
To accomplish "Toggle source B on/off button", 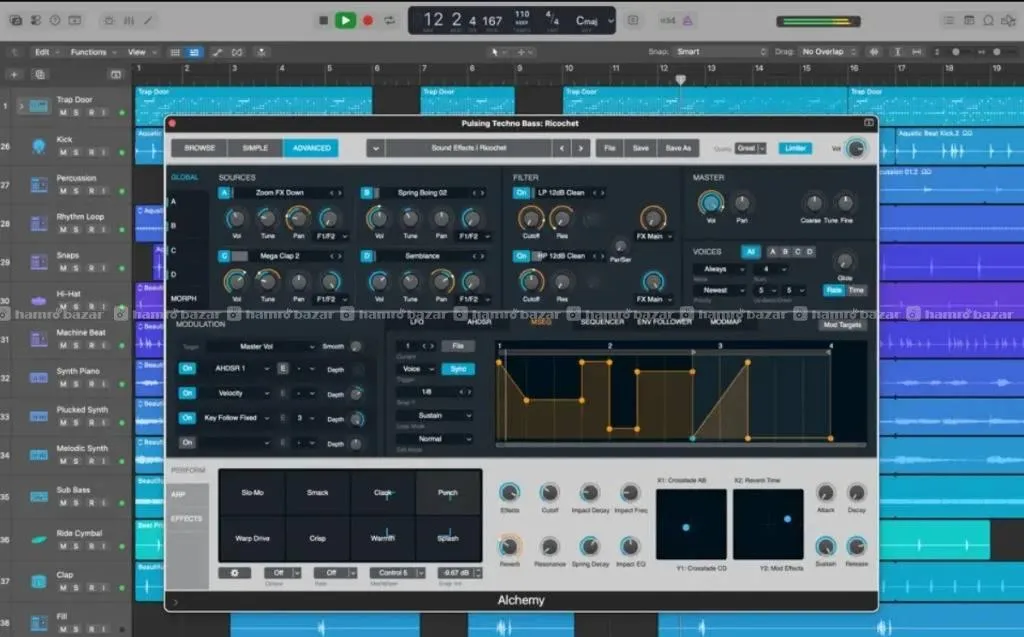I will click(367, 193).
